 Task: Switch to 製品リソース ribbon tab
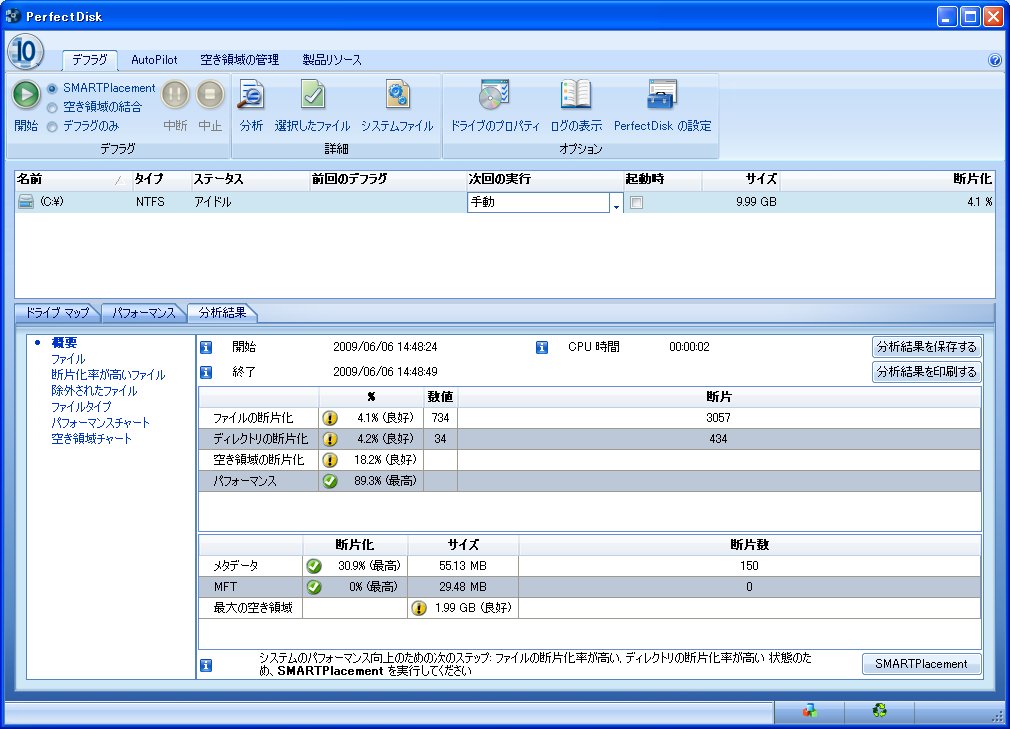pyautogui.click(x=332, y=60)
